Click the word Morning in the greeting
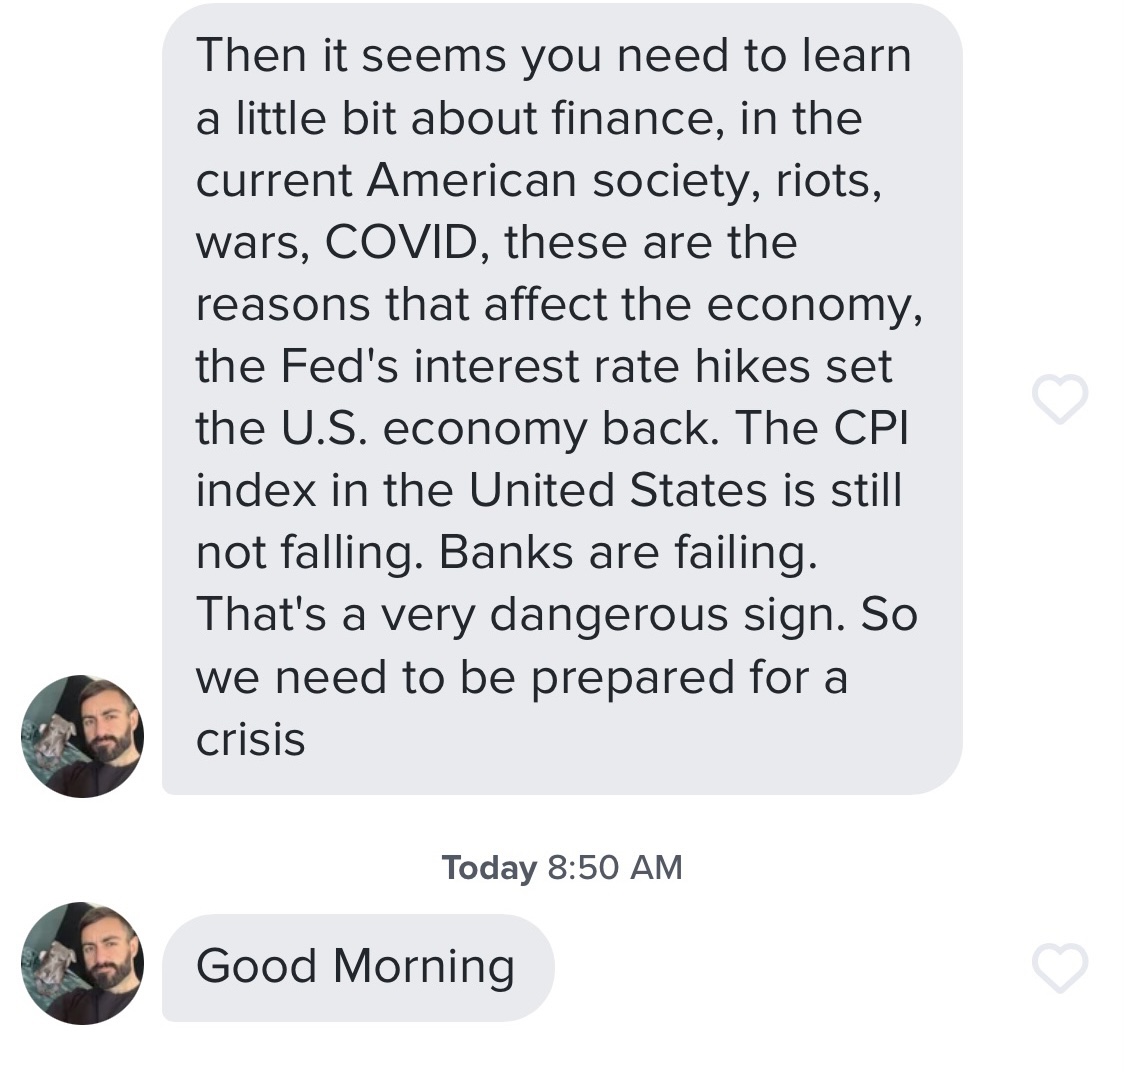This screenshot has width=1125, height=1072. tap(423, 967)
